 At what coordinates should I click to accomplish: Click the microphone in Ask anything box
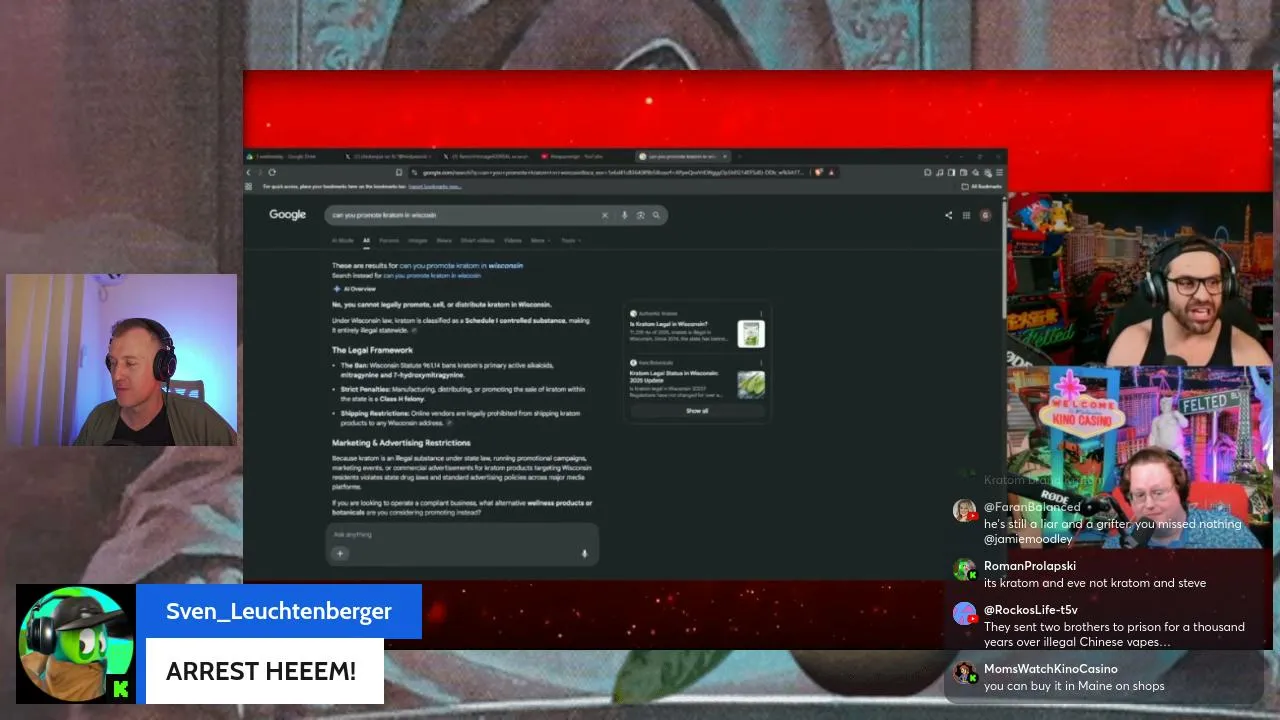click(x=585, y=553)
